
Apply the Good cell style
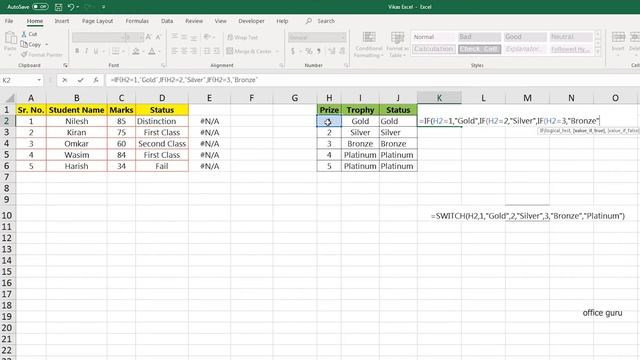click(525, 37)
